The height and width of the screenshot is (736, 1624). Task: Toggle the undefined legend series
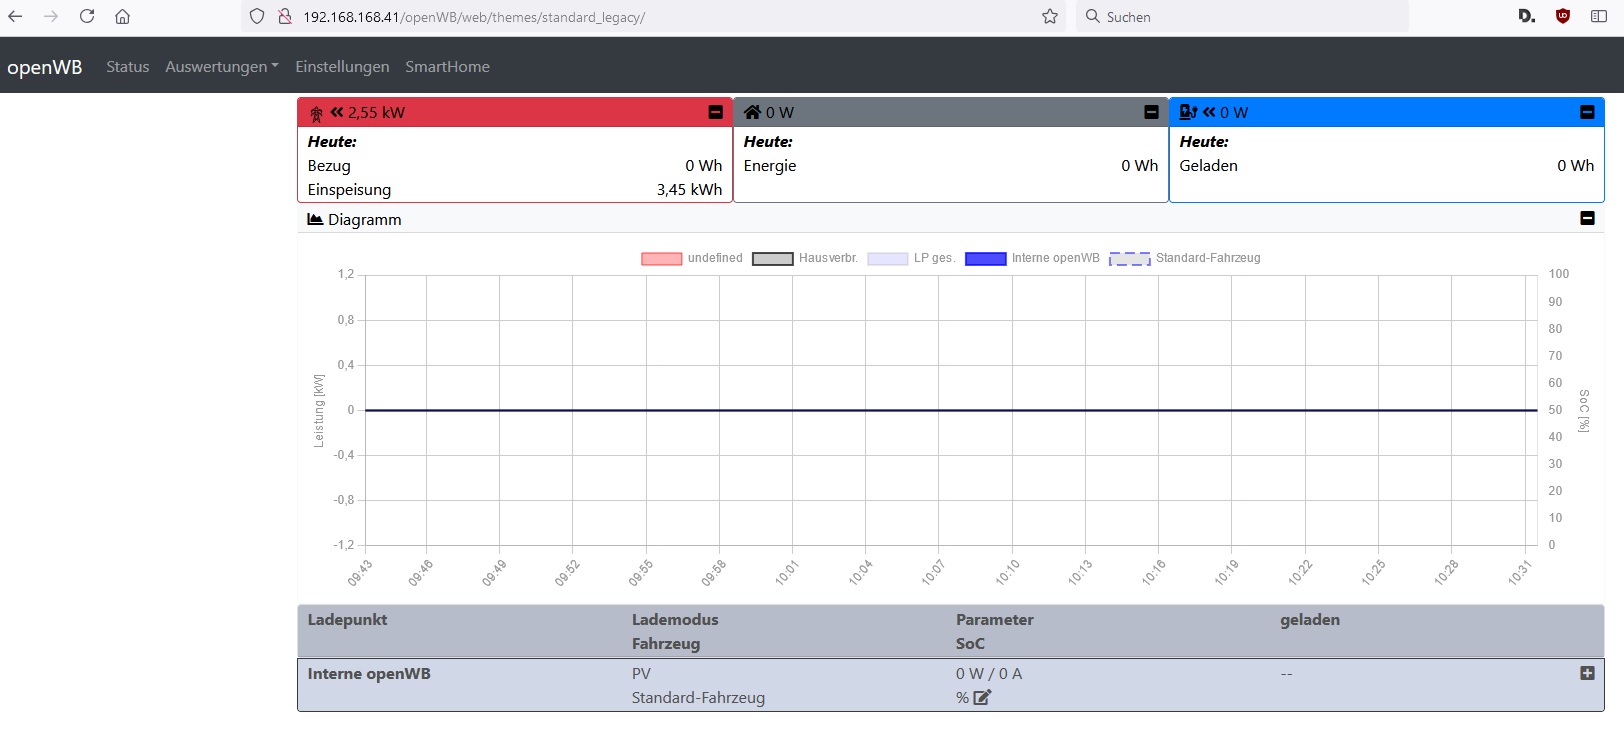[x=692, y=258]
